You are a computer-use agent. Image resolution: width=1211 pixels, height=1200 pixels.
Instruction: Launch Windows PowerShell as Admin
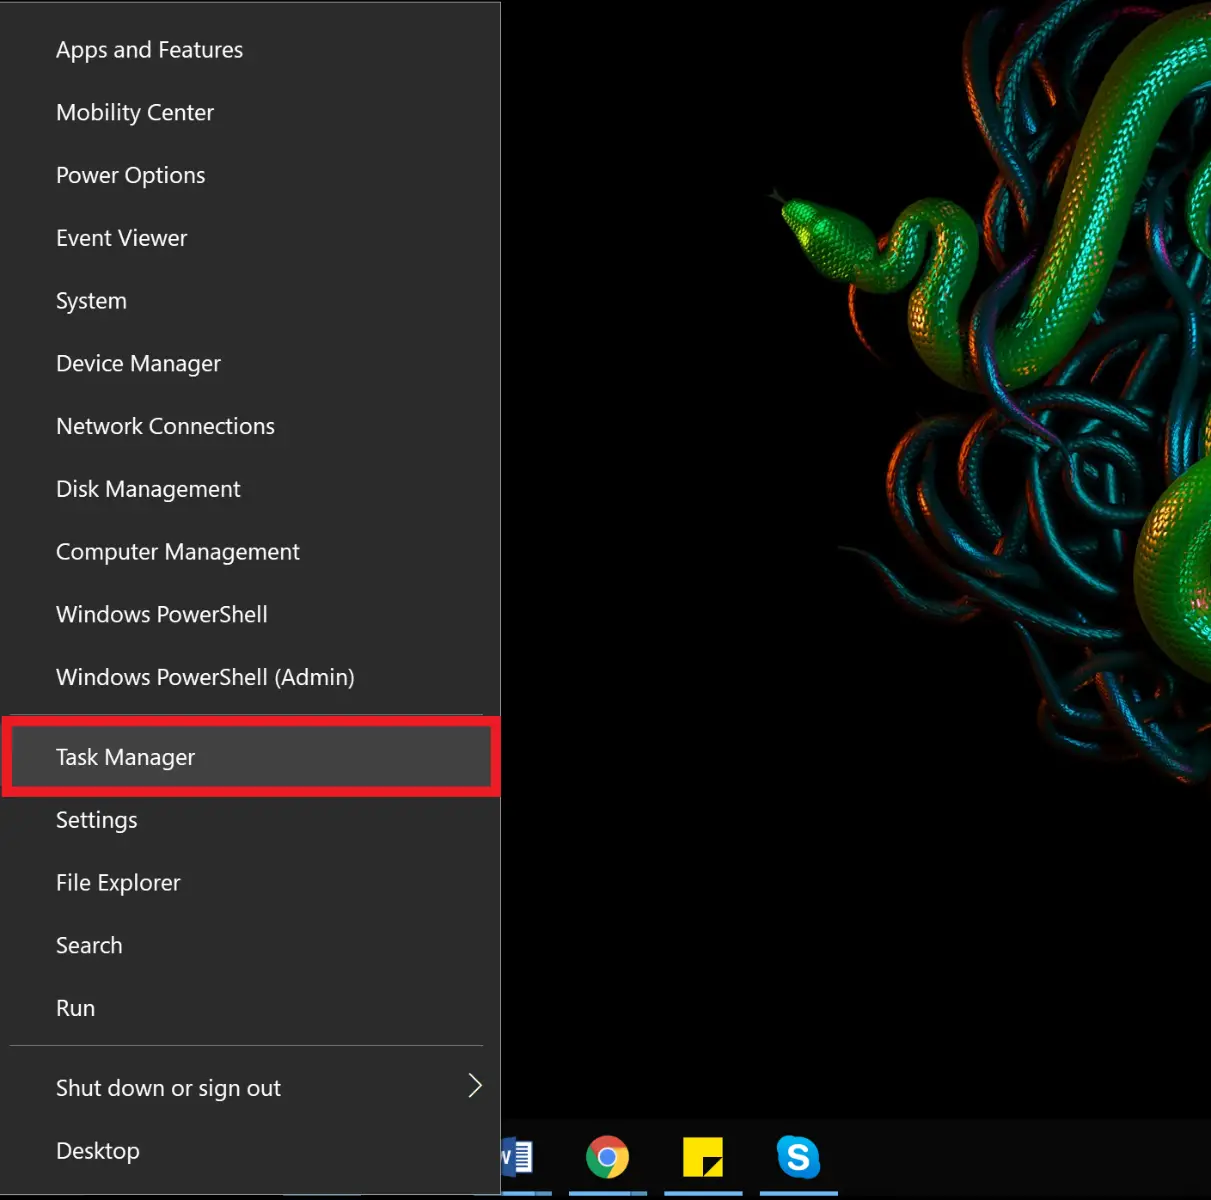click(x=205, y=677)
